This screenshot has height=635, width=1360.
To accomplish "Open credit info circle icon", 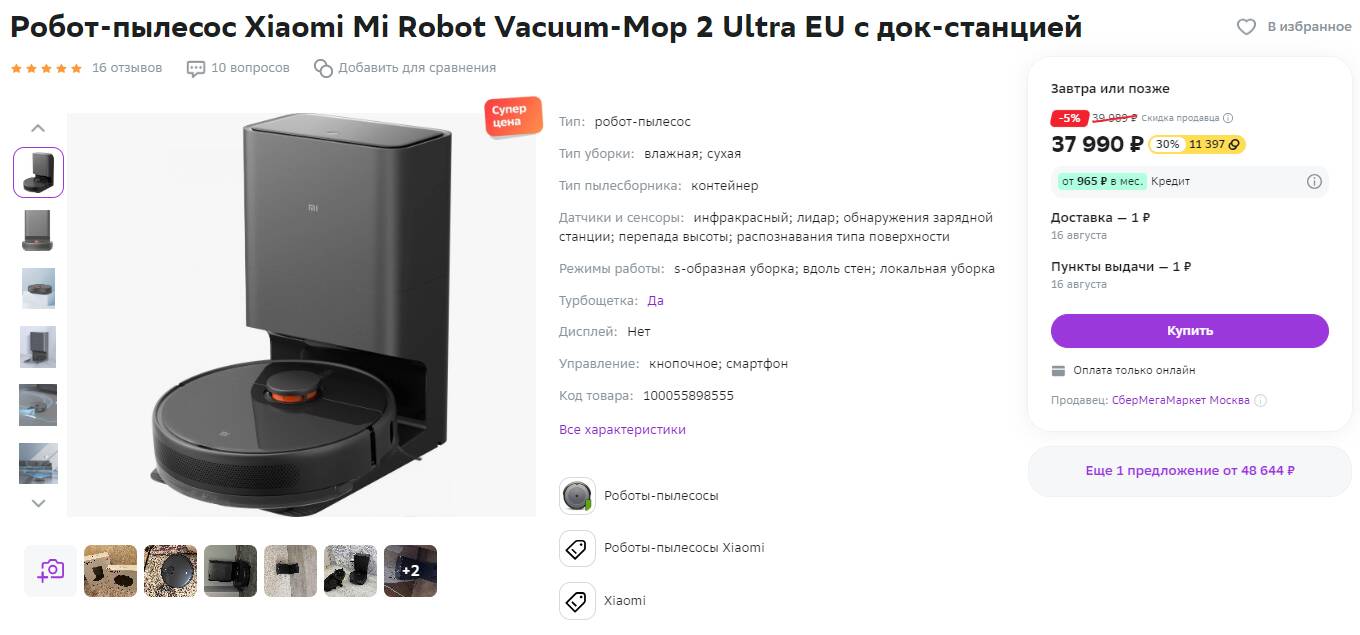I will click(1314, 182).
